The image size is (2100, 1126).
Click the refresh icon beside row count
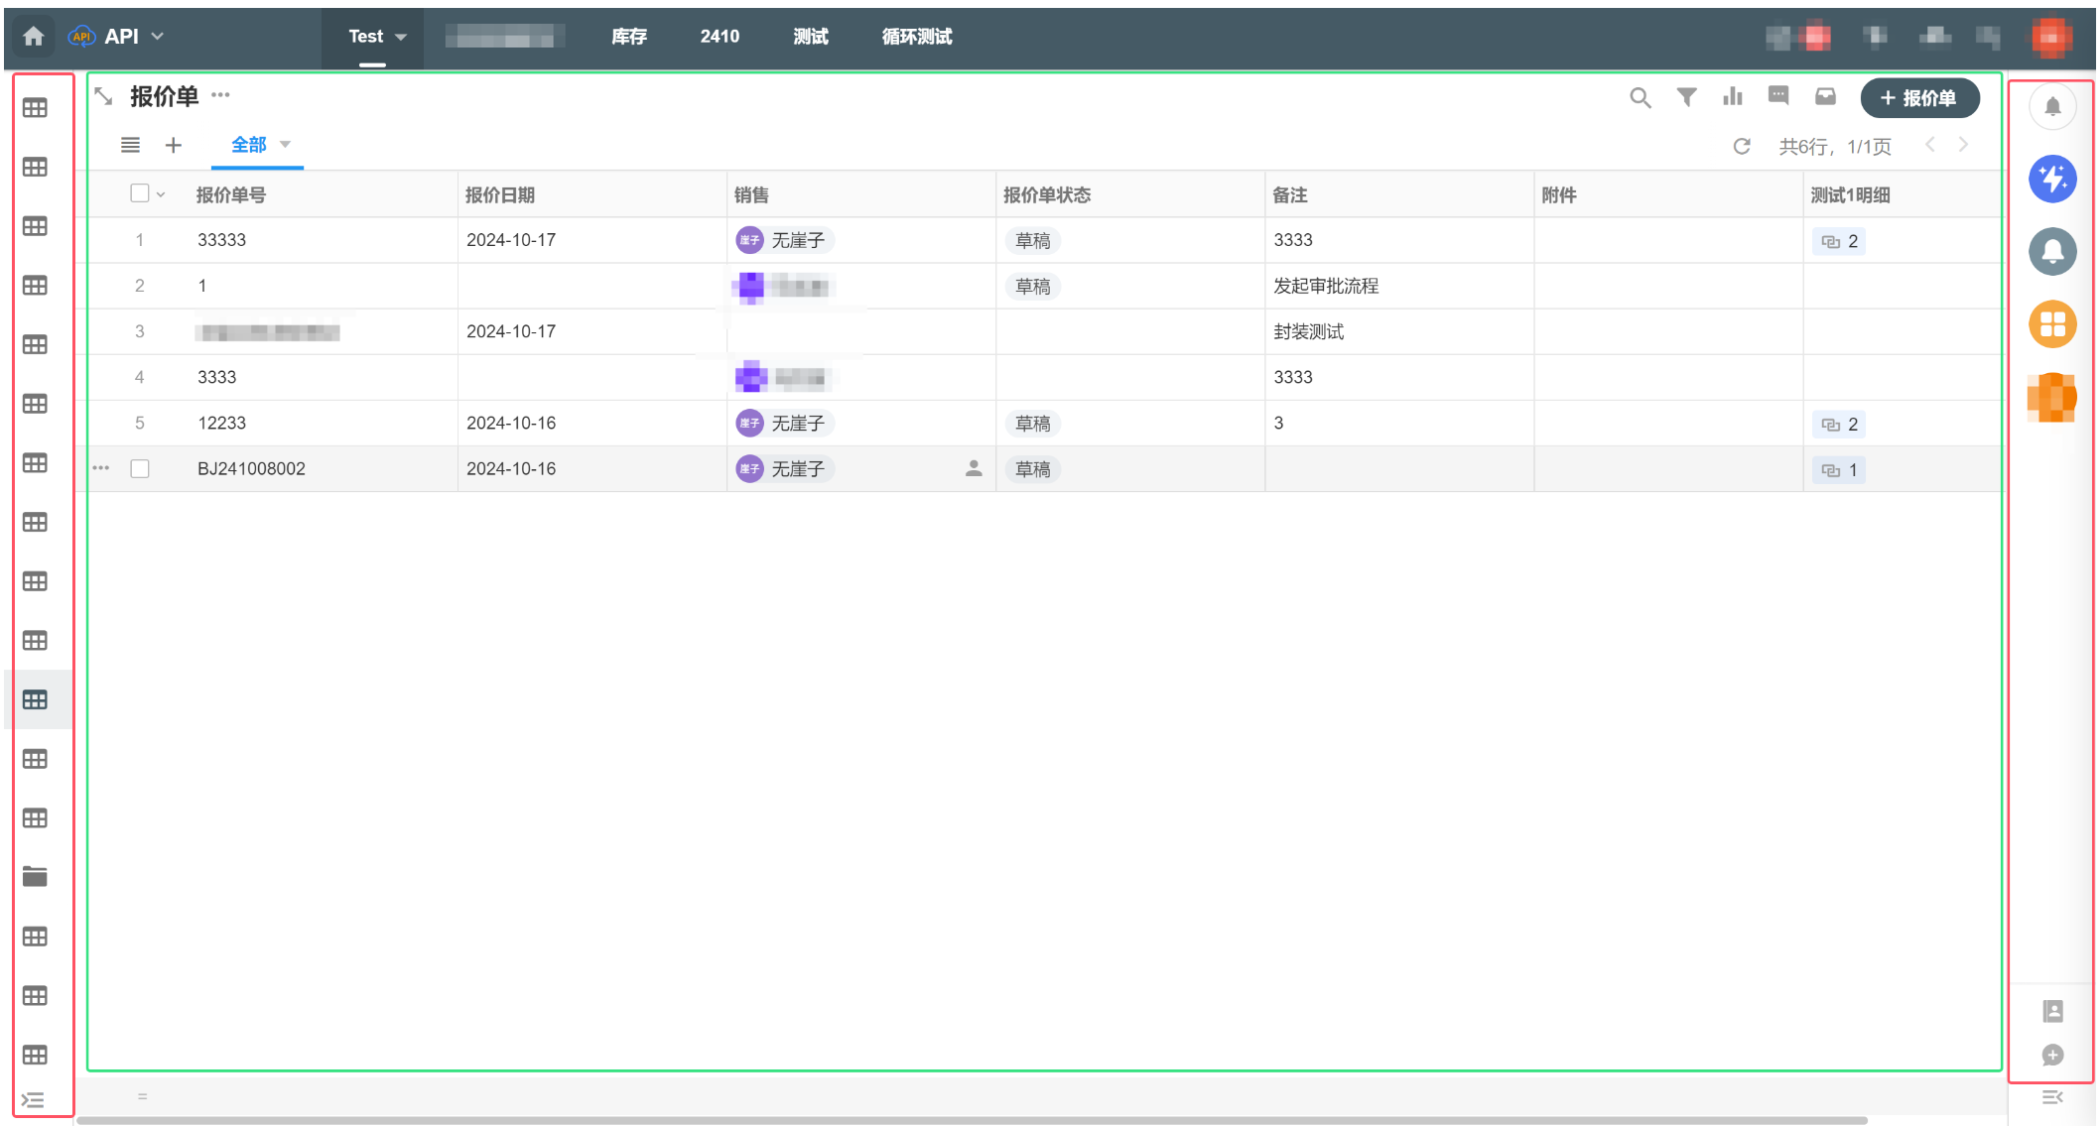tap(1741, 146)
